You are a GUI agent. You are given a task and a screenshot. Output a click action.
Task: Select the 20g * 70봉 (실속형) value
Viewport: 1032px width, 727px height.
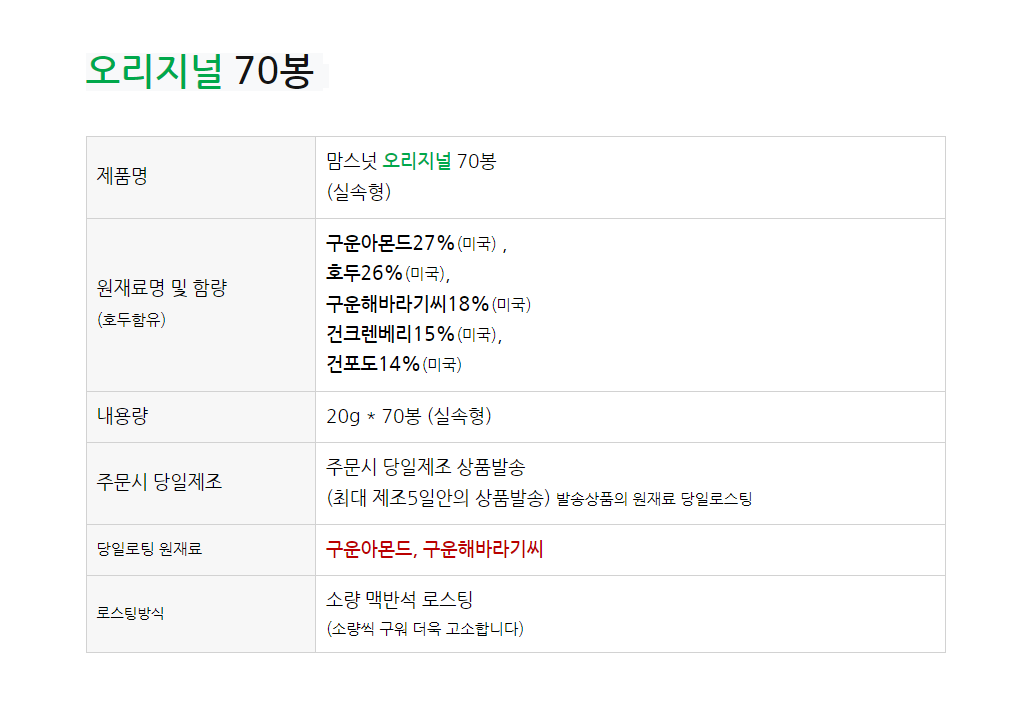(408, 417)
